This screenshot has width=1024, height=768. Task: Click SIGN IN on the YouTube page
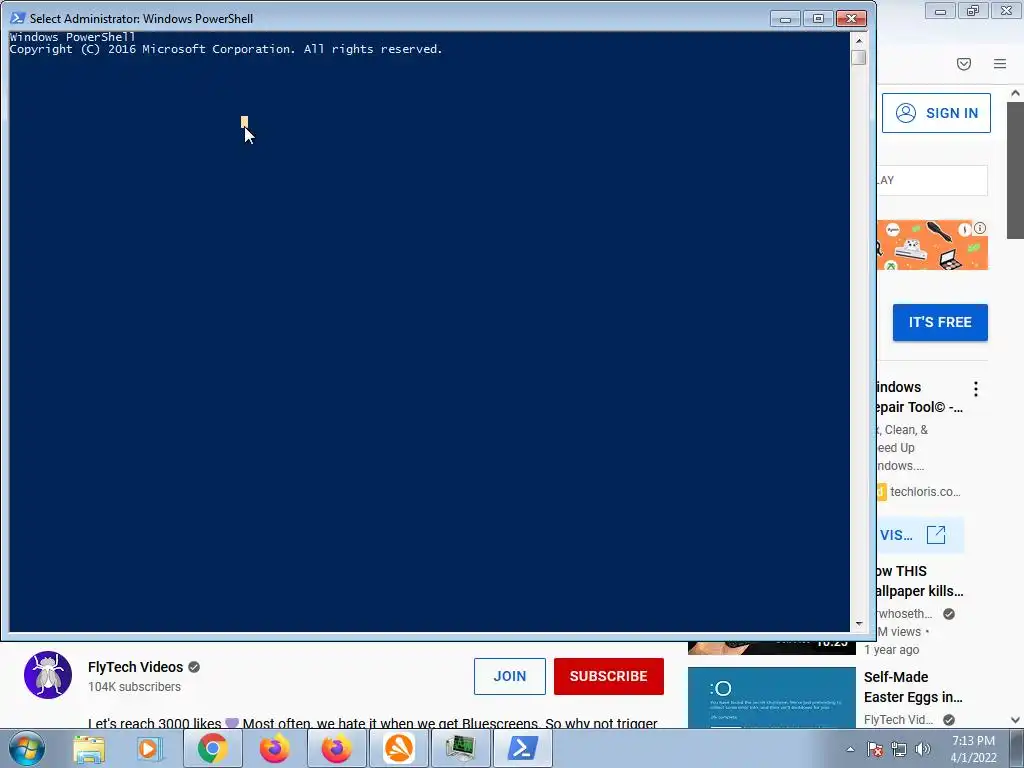pos(936,113)
